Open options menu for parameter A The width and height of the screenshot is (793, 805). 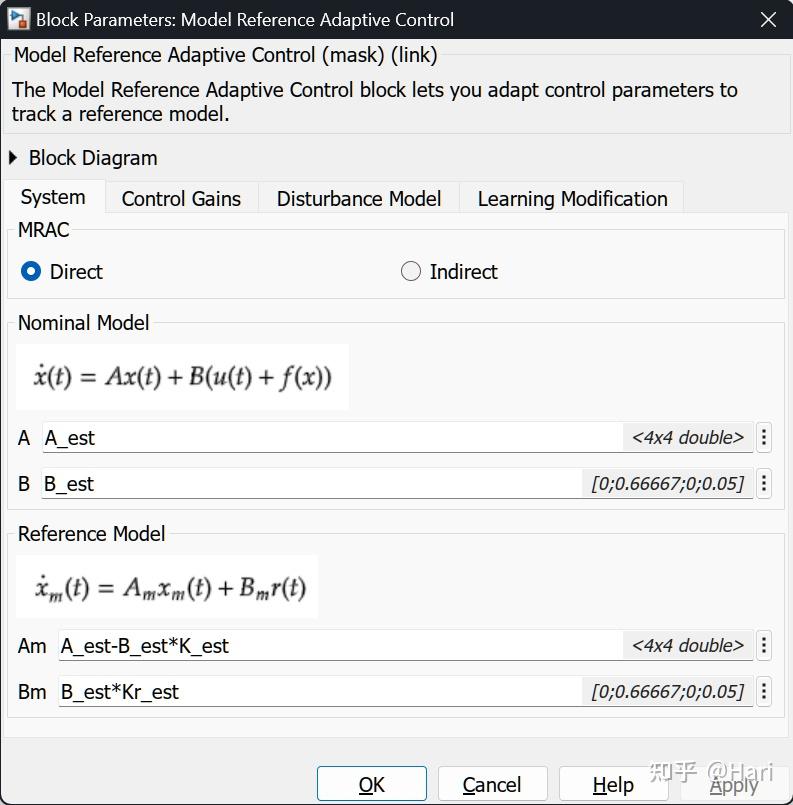[764, 437]
